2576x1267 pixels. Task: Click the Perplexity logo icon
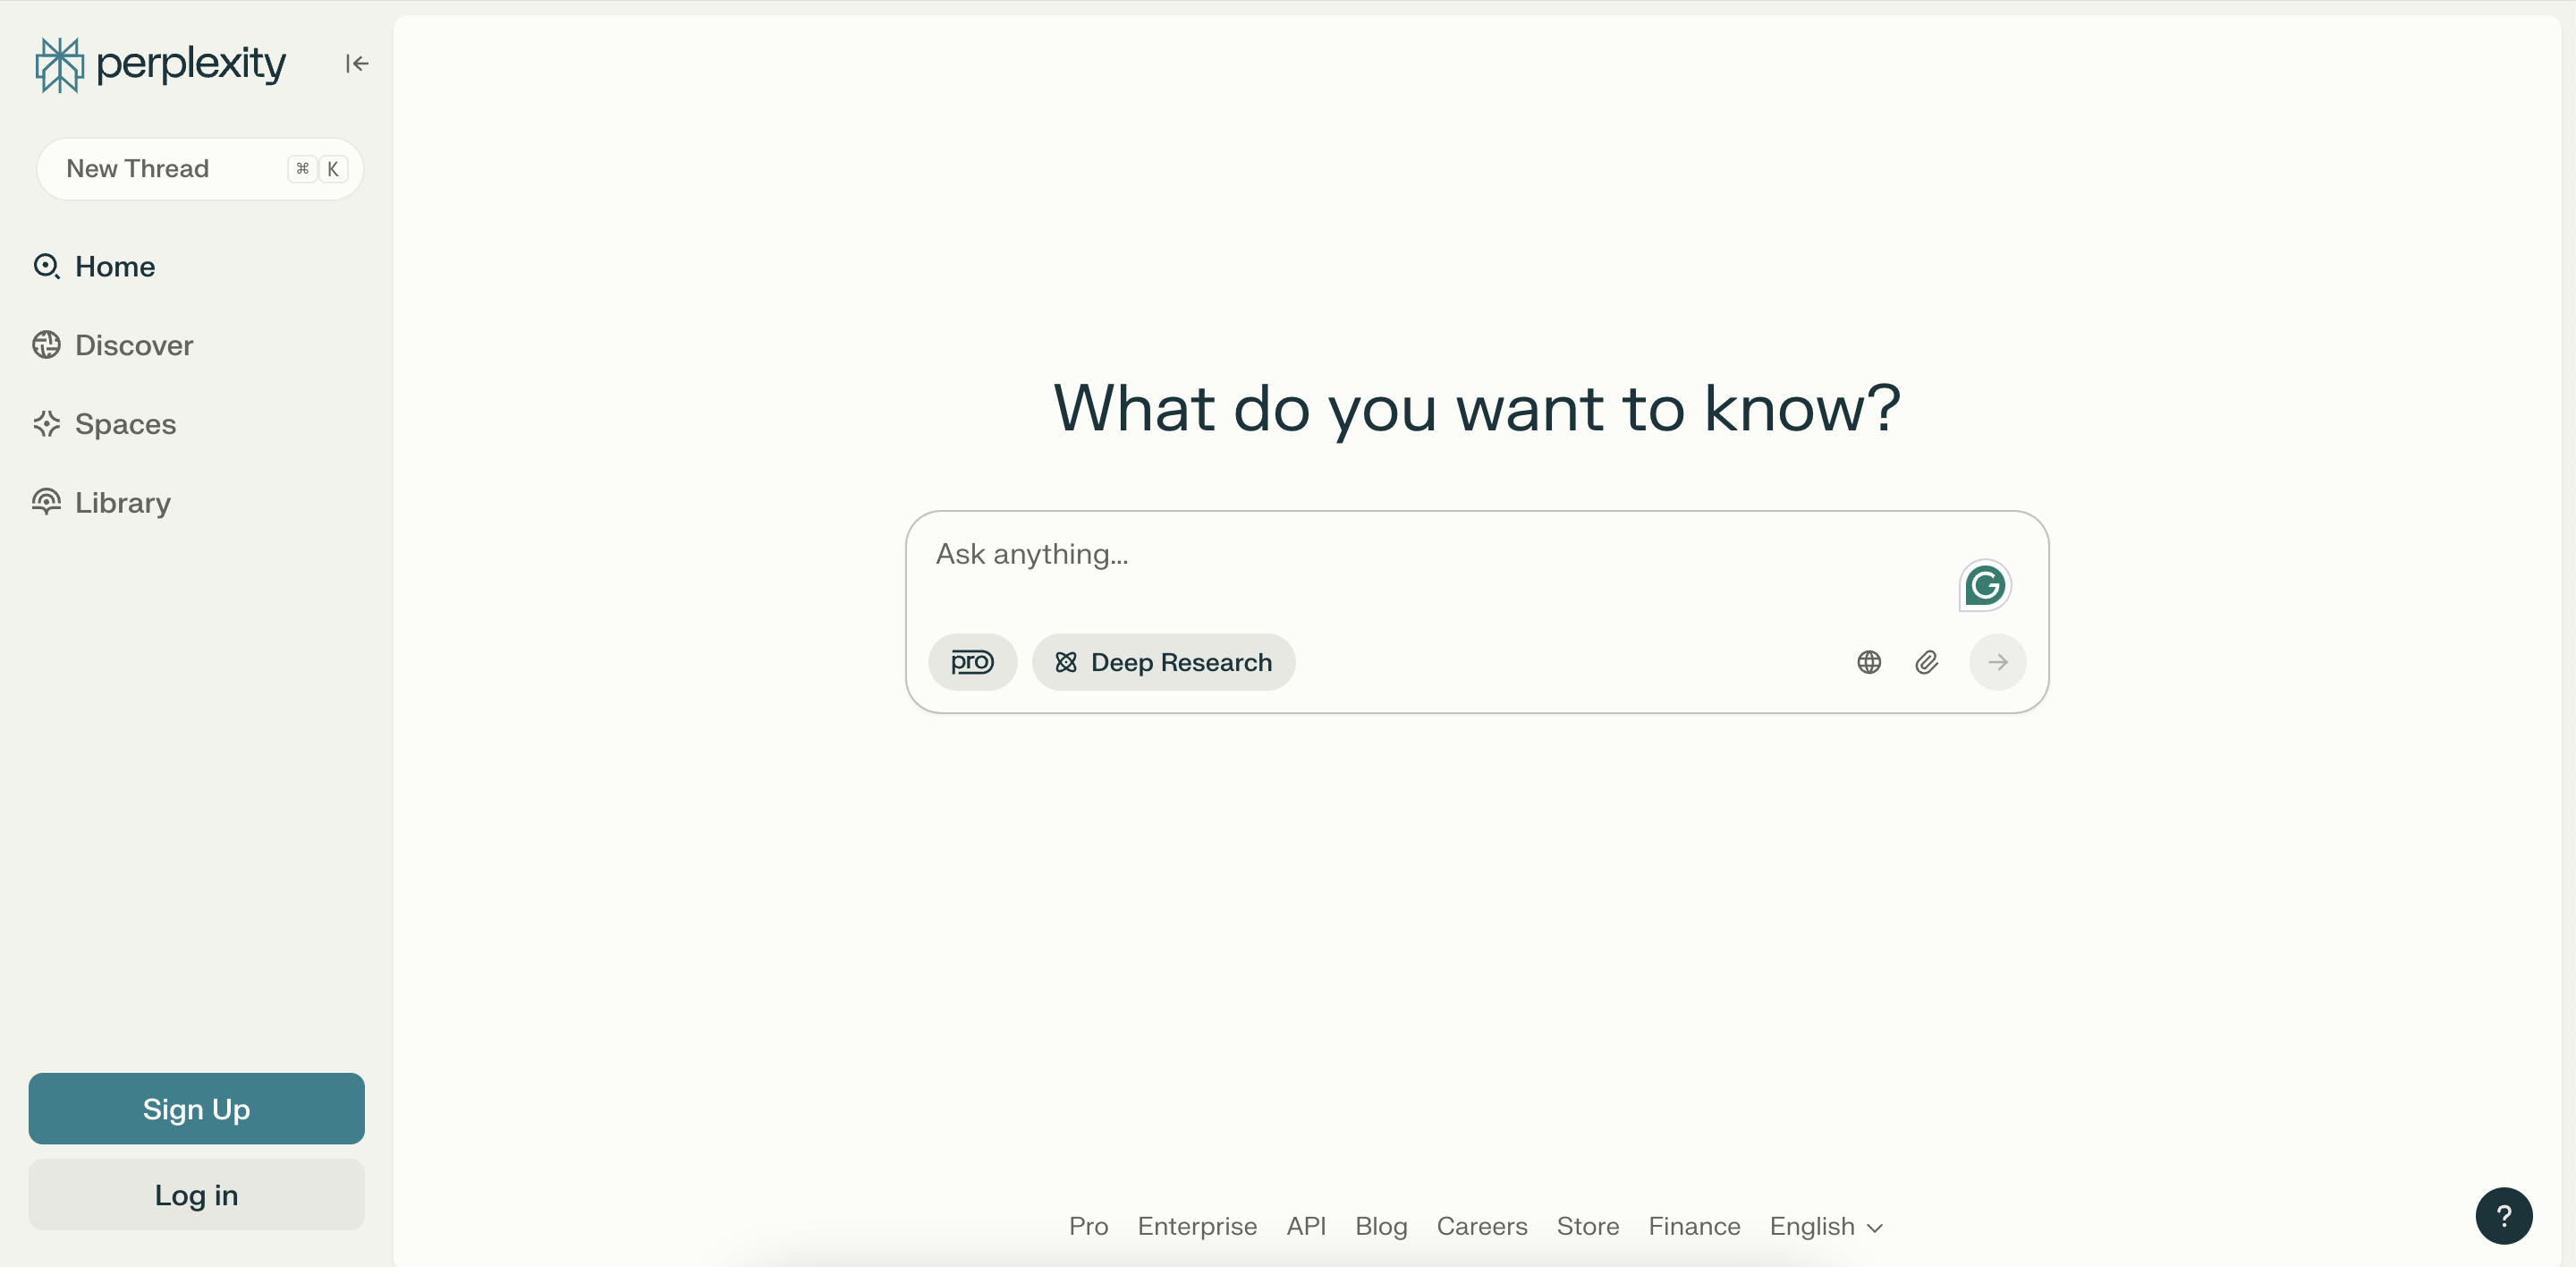click(59, 65)
